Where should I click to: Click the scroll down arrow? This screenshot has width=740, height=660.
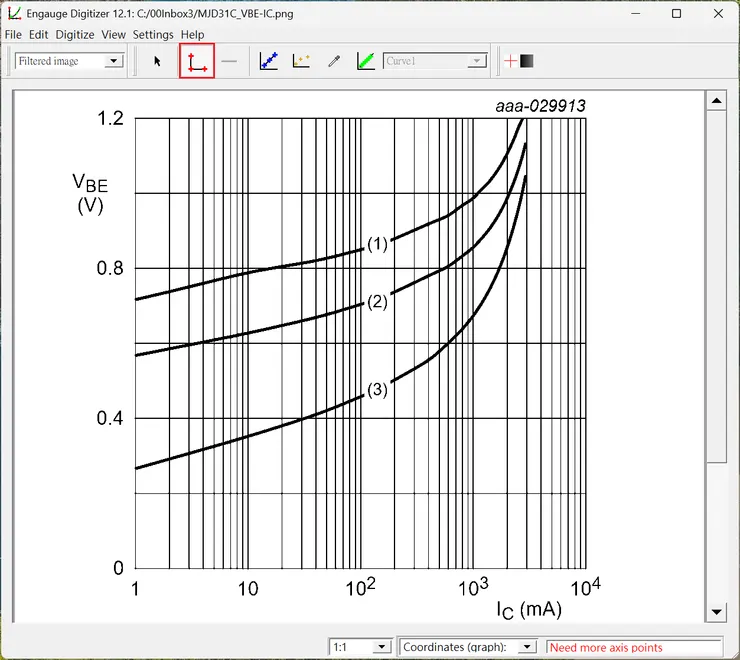tap(716, 612)
